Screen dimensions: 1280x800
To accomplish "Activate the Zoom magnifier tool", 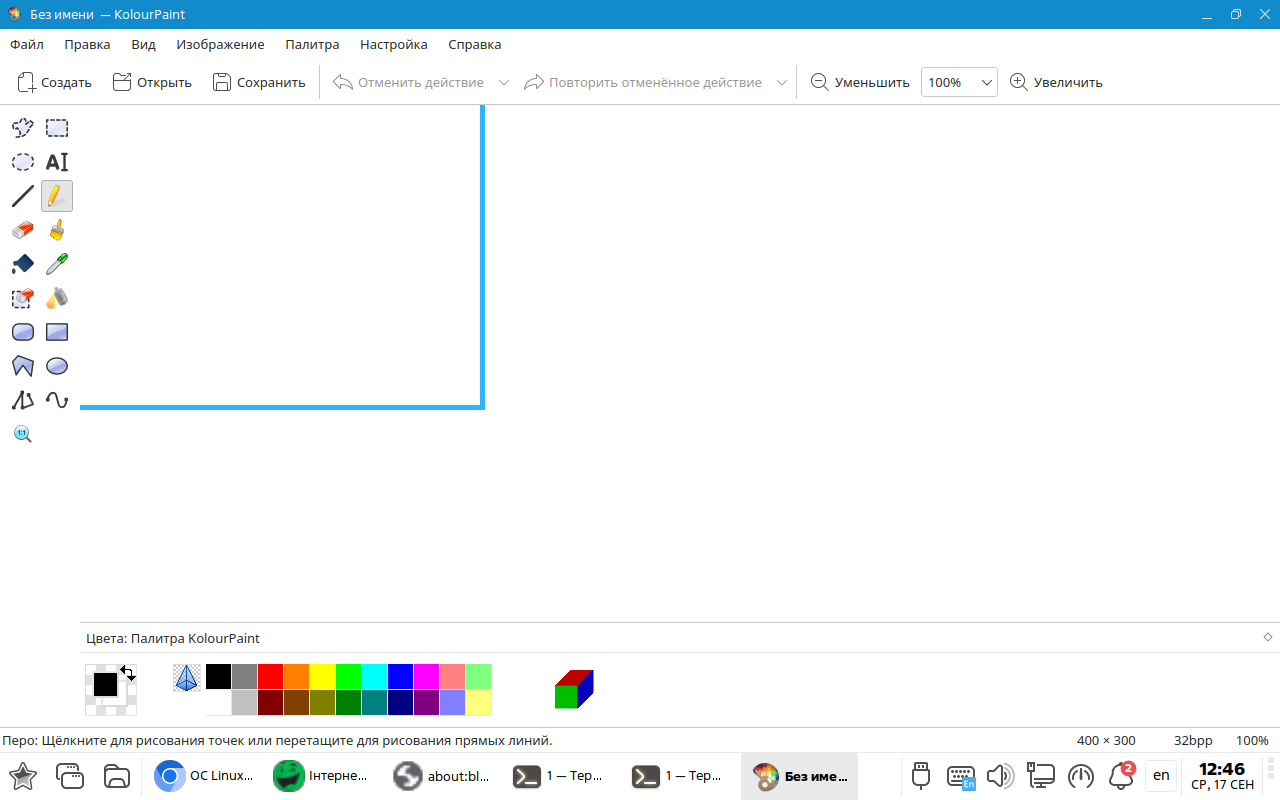I will [23, 434].
